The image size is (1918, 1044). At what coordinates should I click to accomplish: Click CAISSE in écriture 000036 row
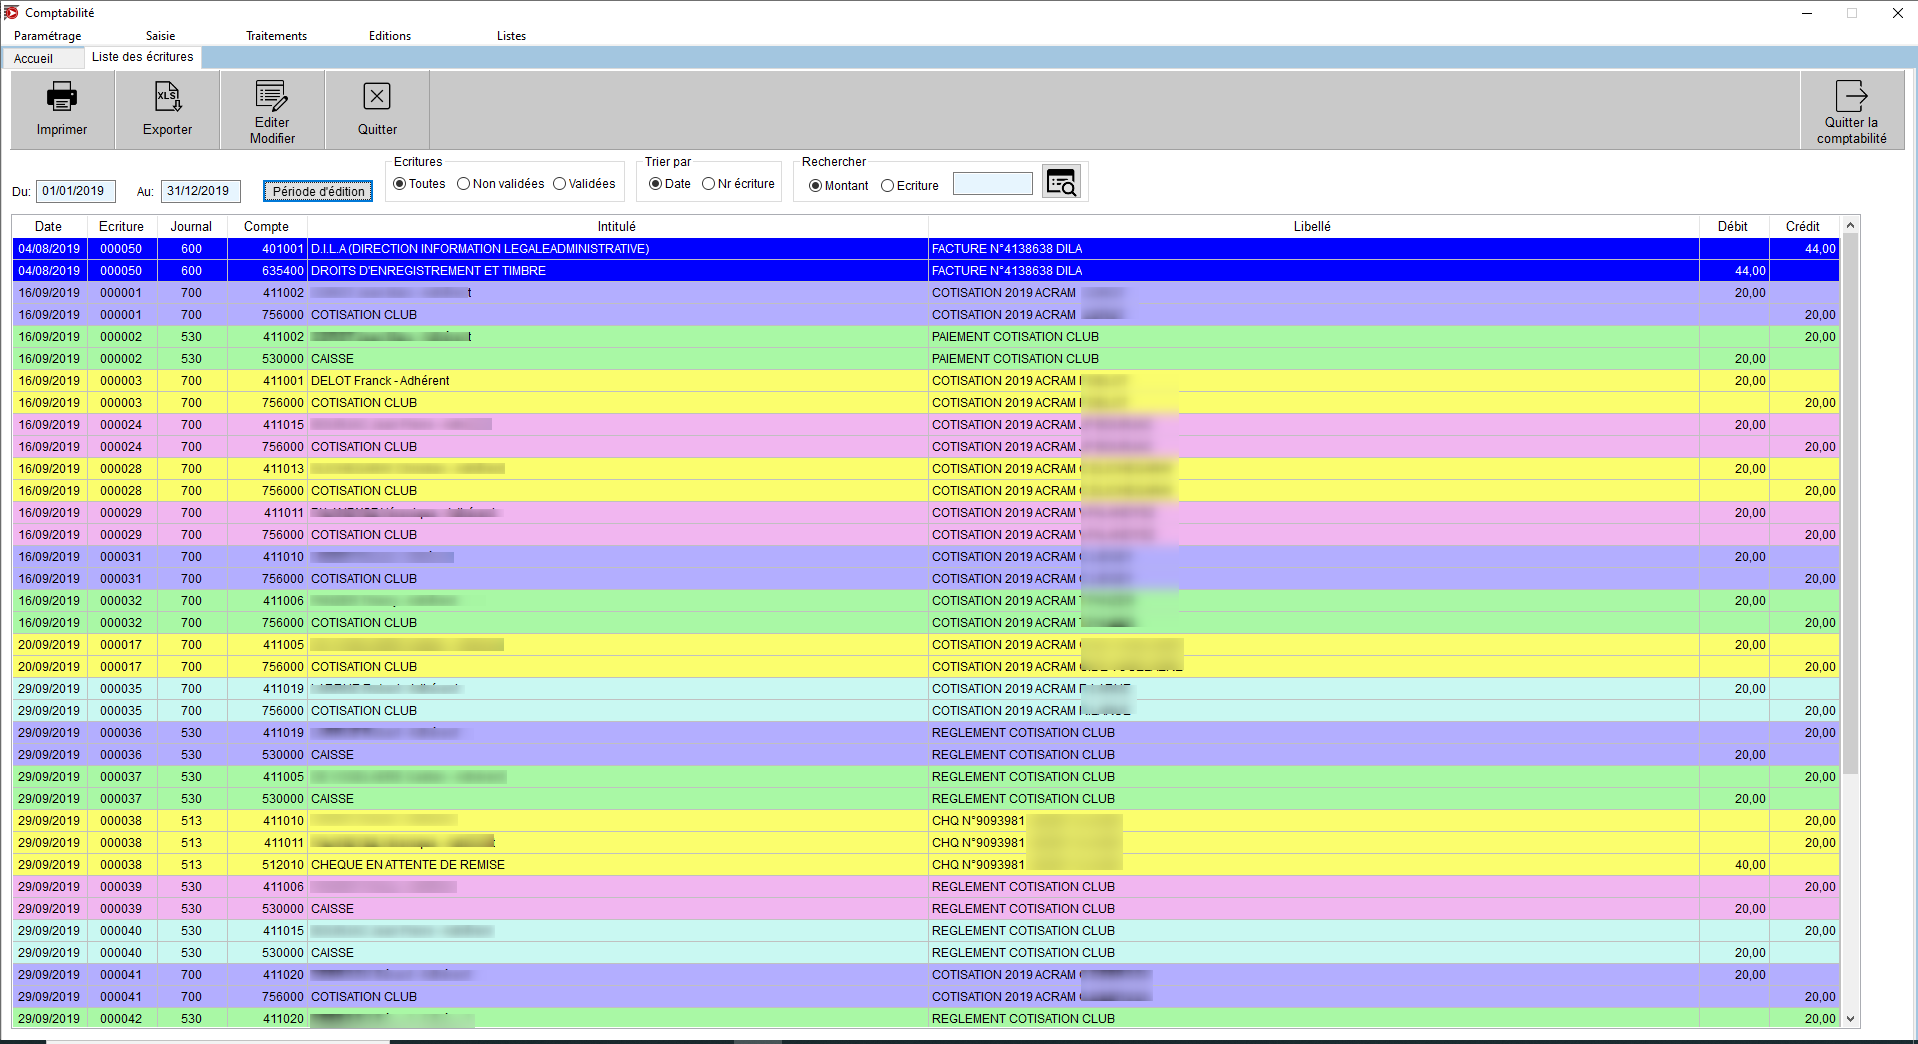click(332, 755)
